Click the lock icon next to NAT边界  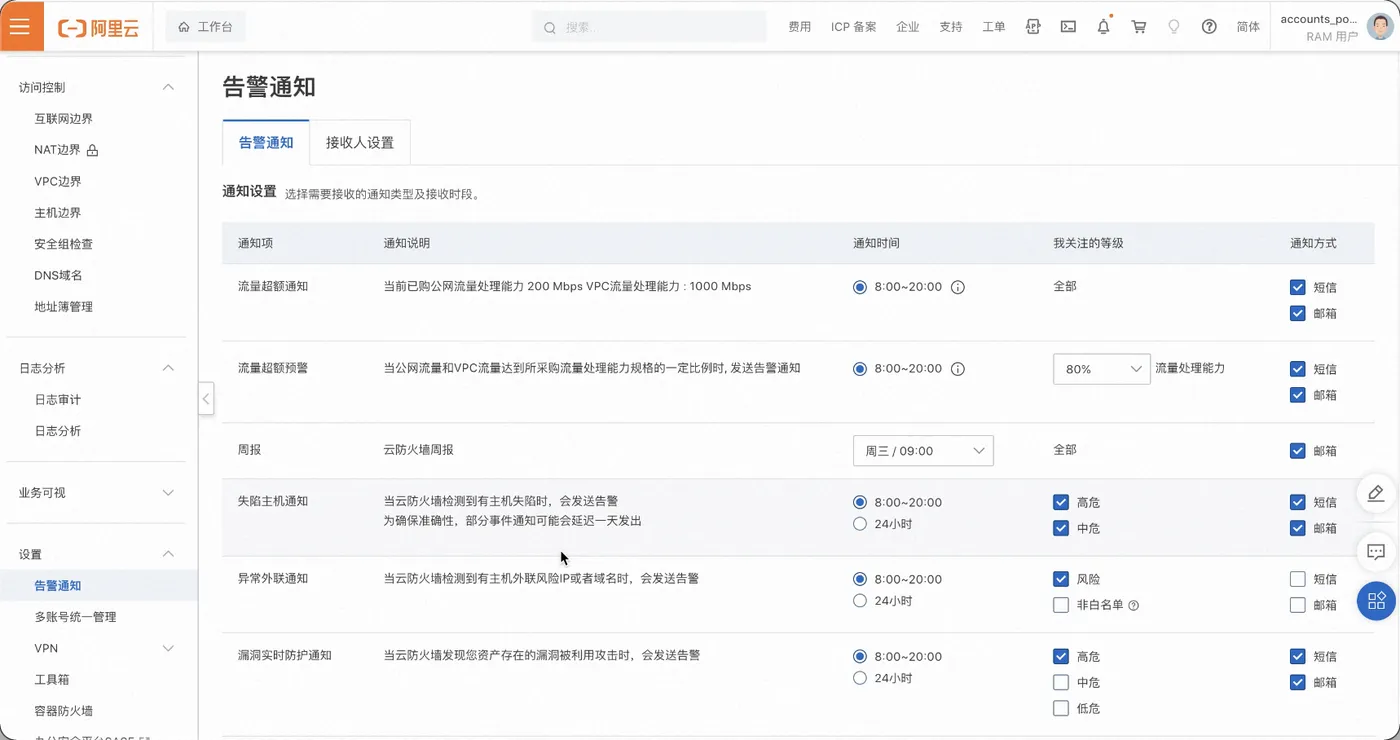(92, 150)
